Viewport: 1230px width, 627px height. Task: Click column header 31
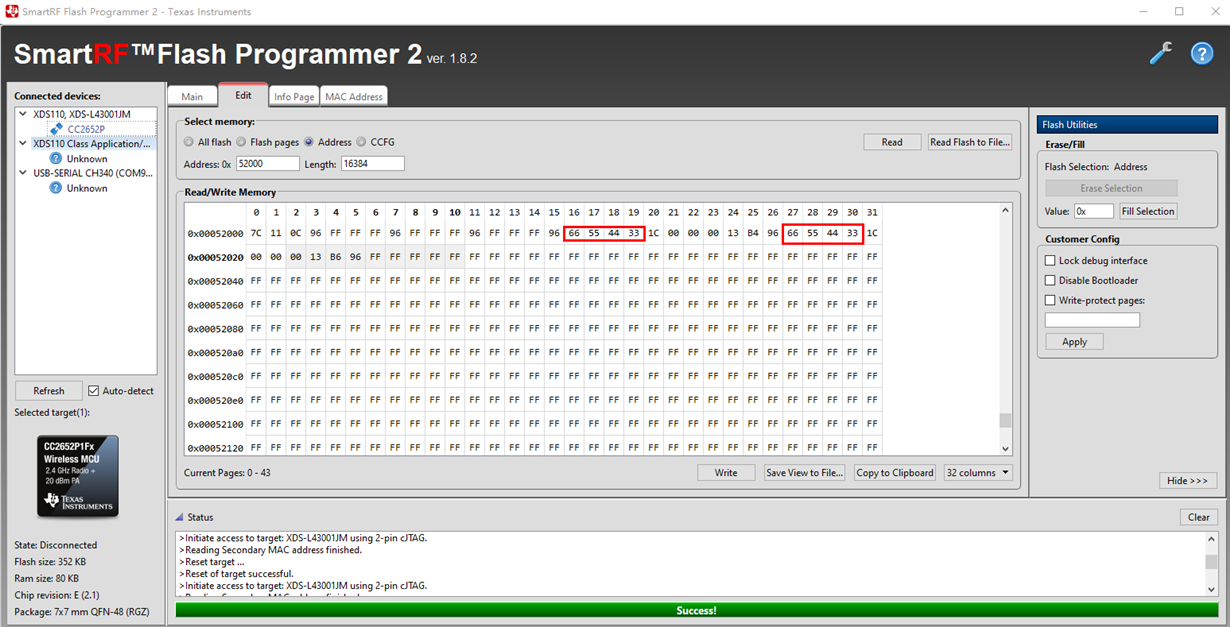872,212
